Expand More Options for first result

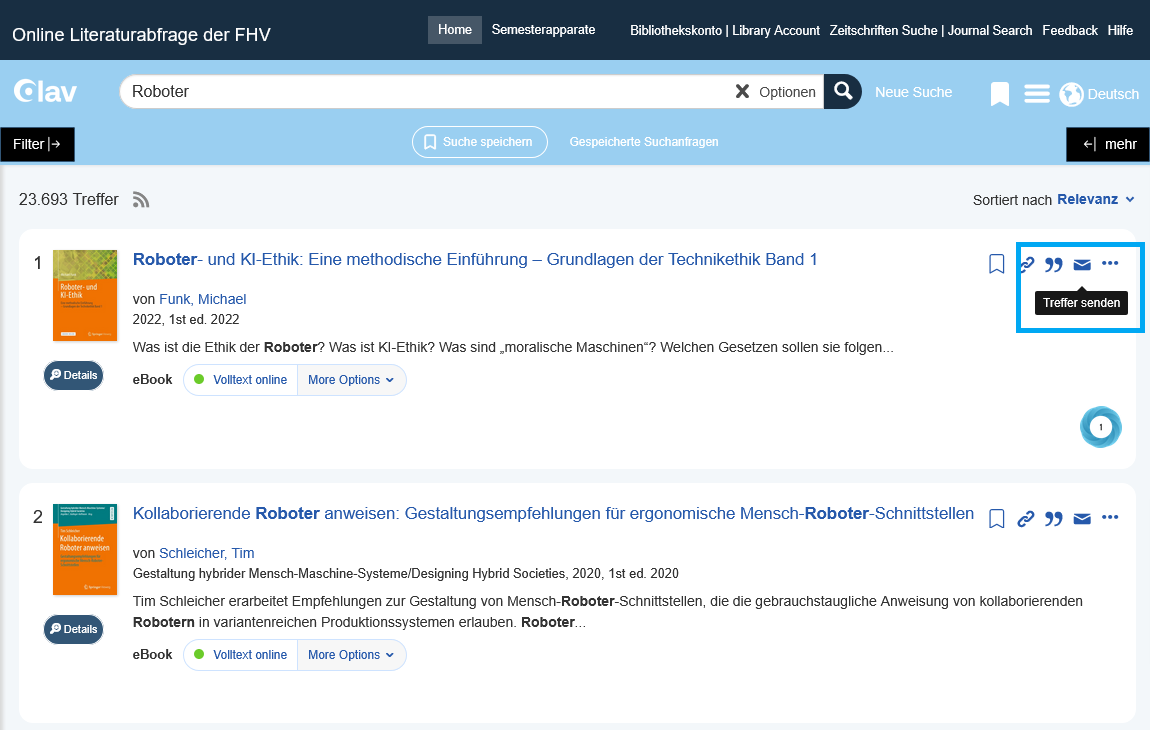(x=351, y=380)
